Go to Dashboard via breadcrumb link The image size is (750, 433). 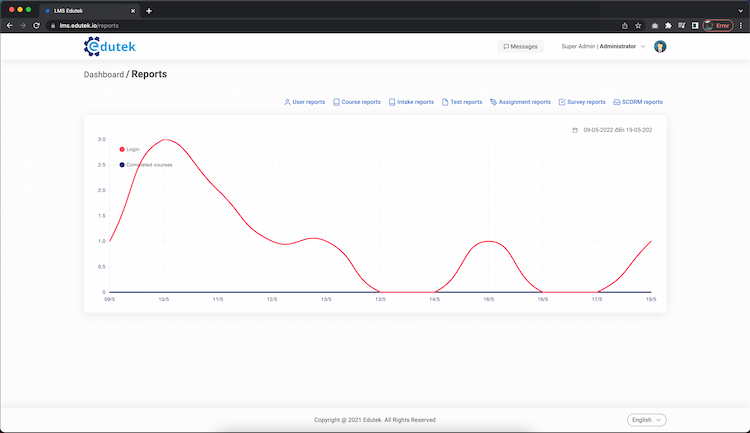tap(104, 75)
